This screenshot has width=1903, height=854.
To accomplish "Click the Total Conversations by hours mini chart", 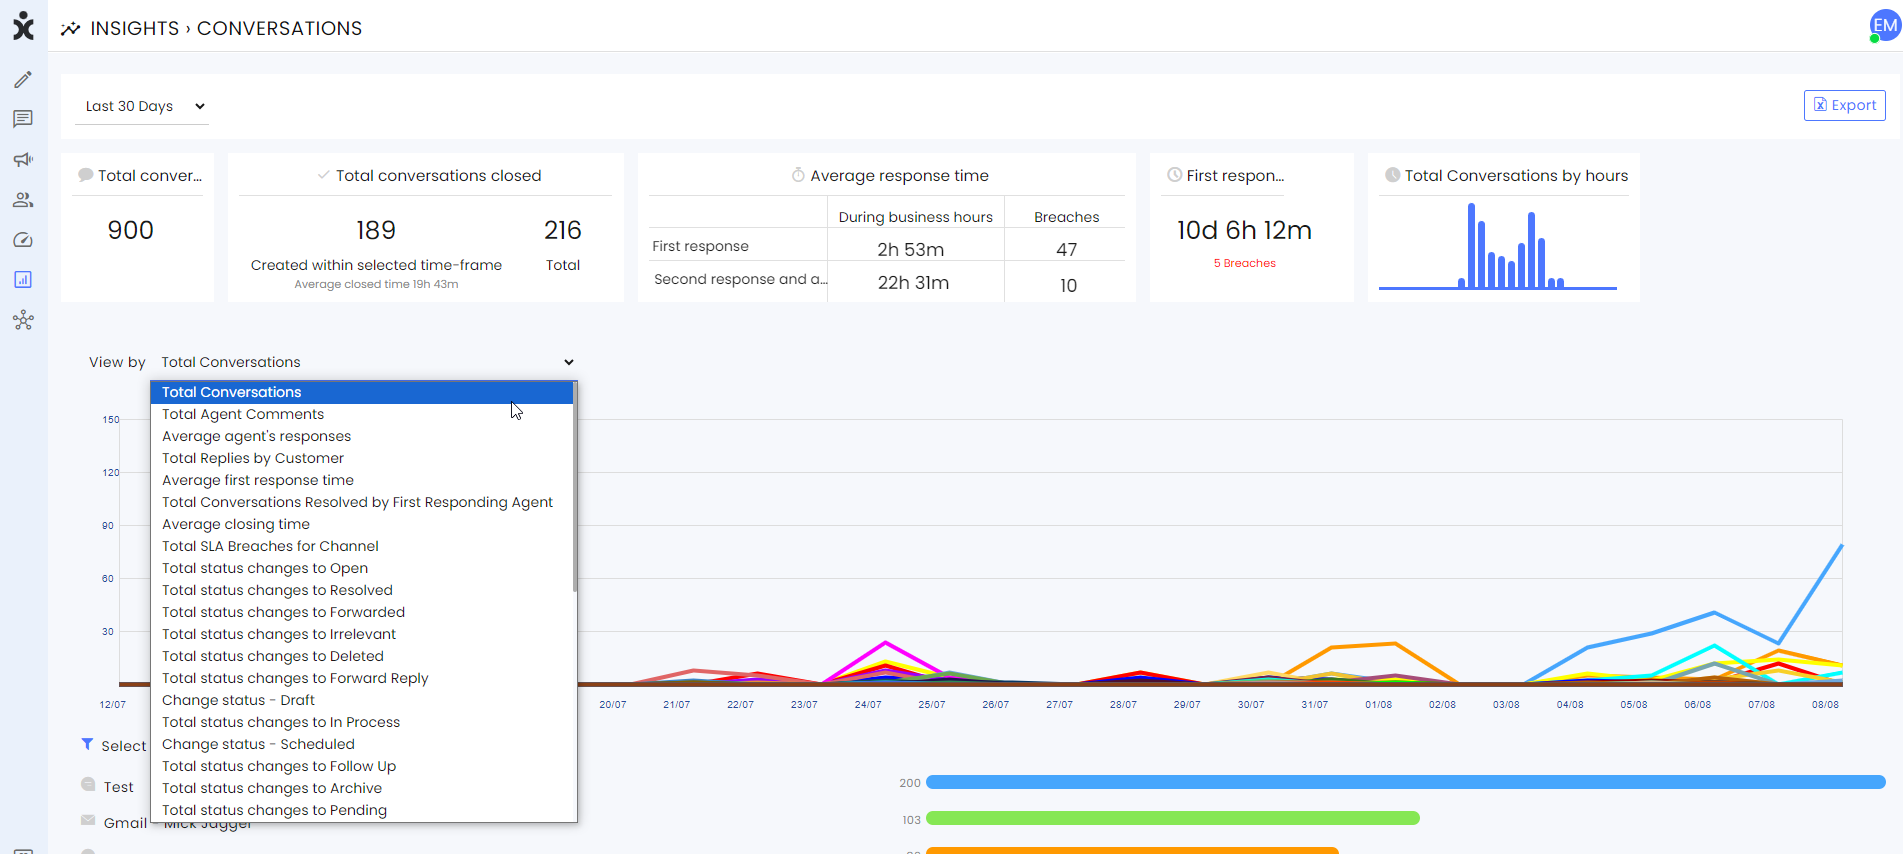I will click(x=1498, y=246).
